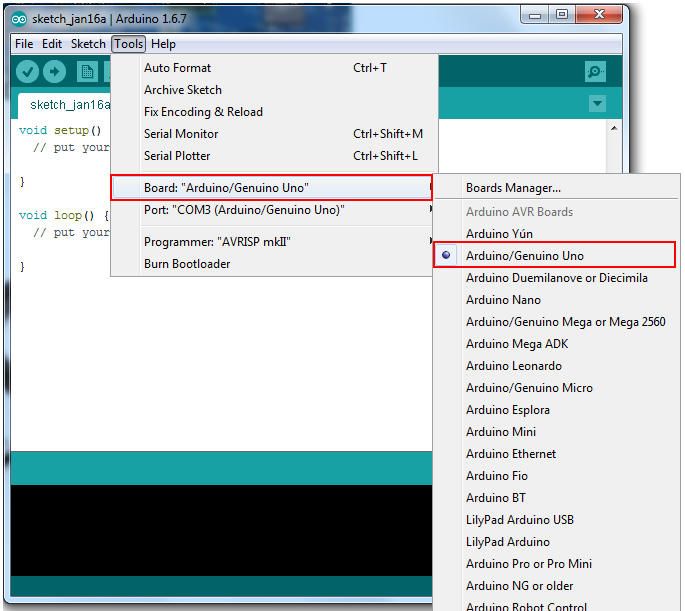Click the 'void loop()' code line
Viewport: 685px width, 611px height.
63,215
